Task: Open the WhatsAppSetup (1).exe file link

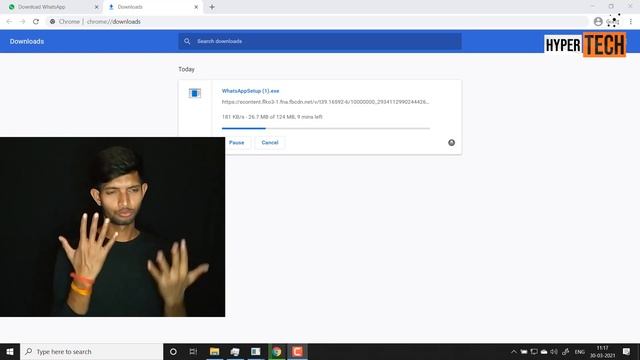Action: 250,91
